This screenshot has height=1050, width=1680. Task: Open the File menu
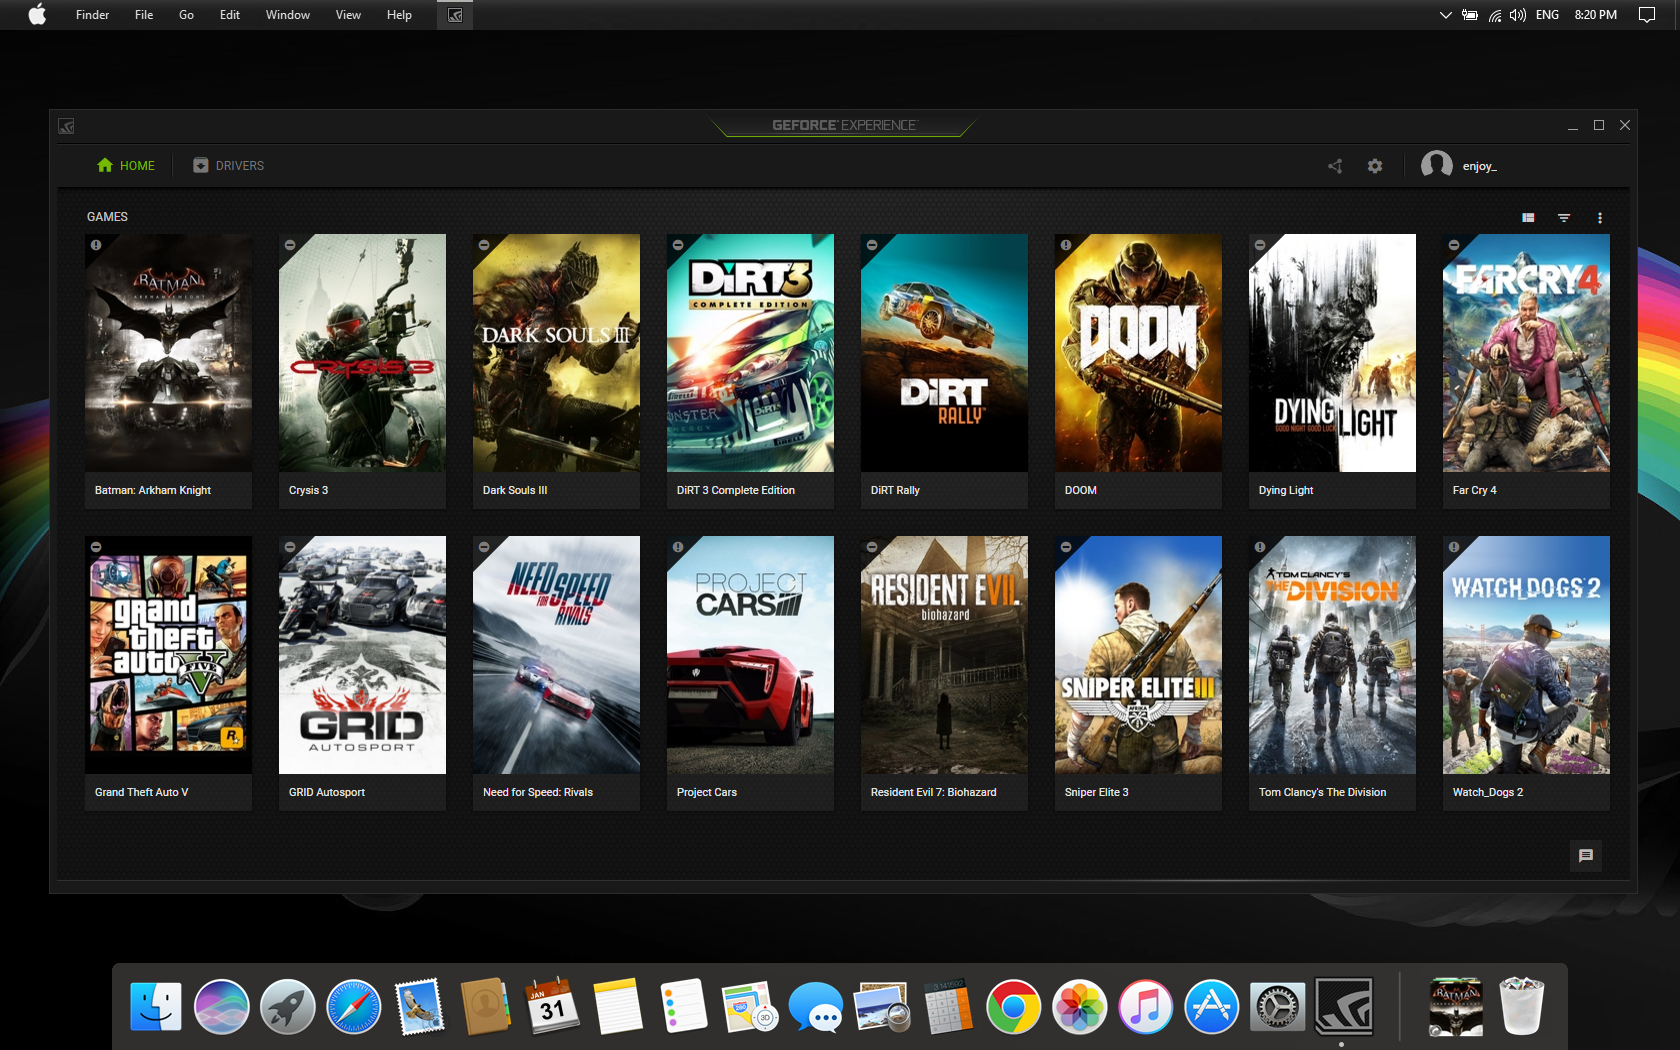144,15
